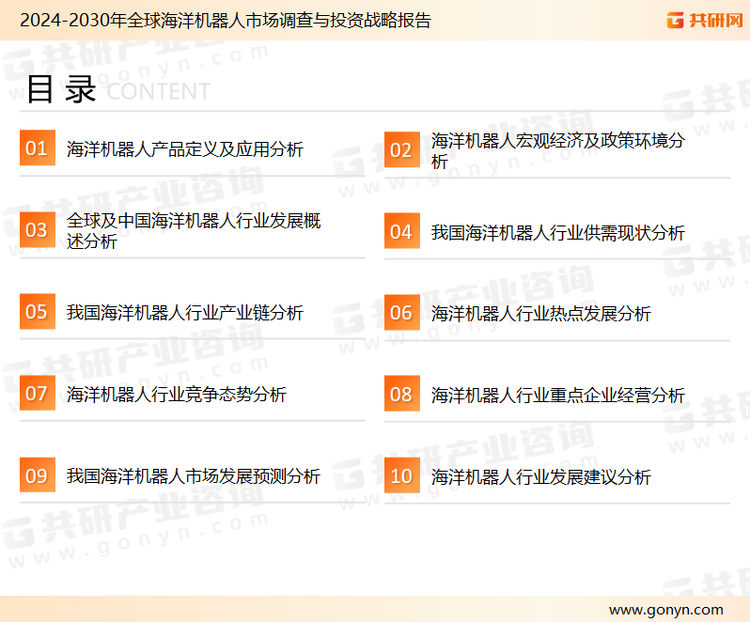The image size is (750, 622).
Task: Click the report title 2024-2030年全球海洋机器人市场调查与投资战略报告
Action: 225,20
